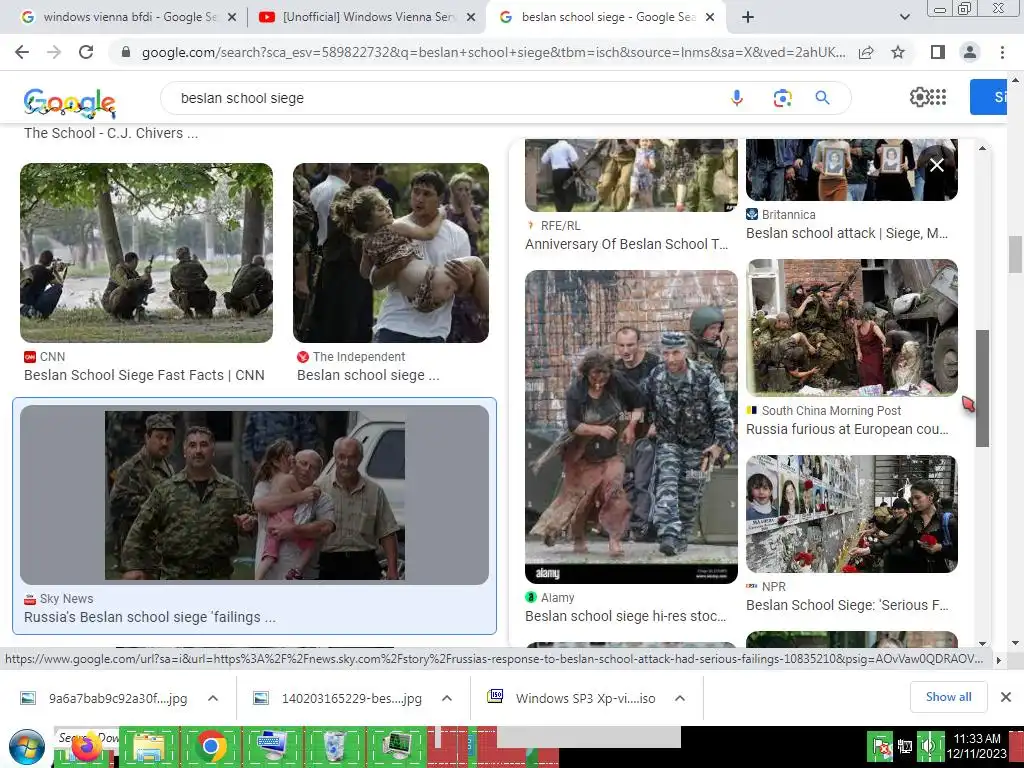Viewport: 1024px width, 768px height.
Task: Close the image preview panel
Action: click(x=936, y=165)
